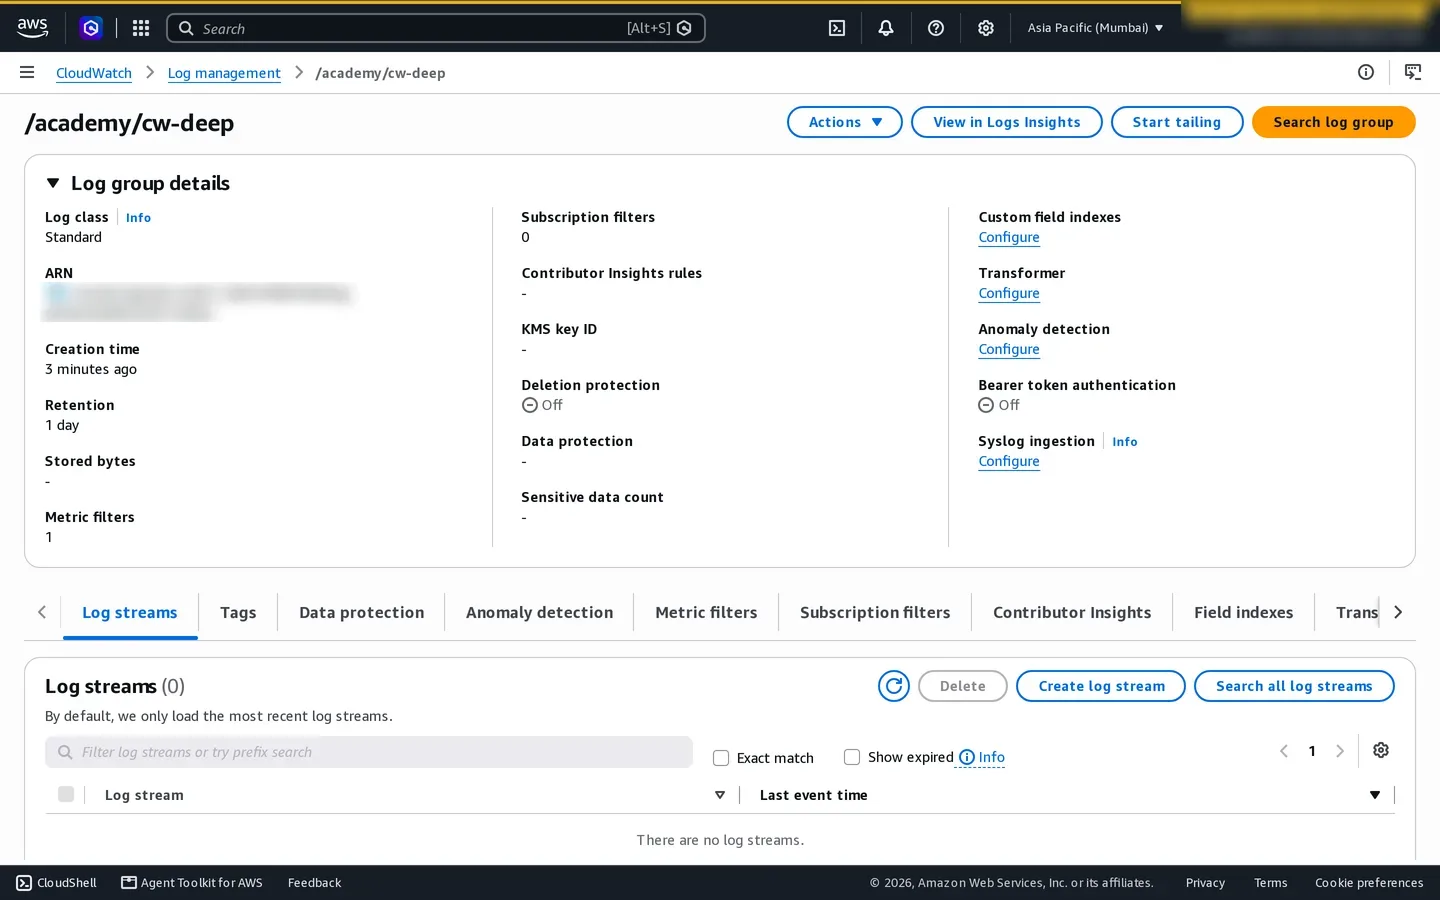This screenshot has height=900, width=1440.
Task: Go to next page of log streams
Action: [1340, 751]
